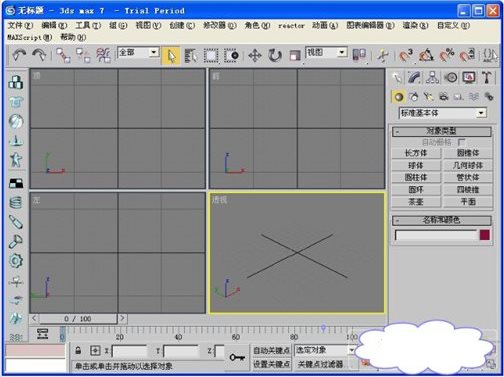
Task: Open the 修改器 menu
Action: click(220, 25)
